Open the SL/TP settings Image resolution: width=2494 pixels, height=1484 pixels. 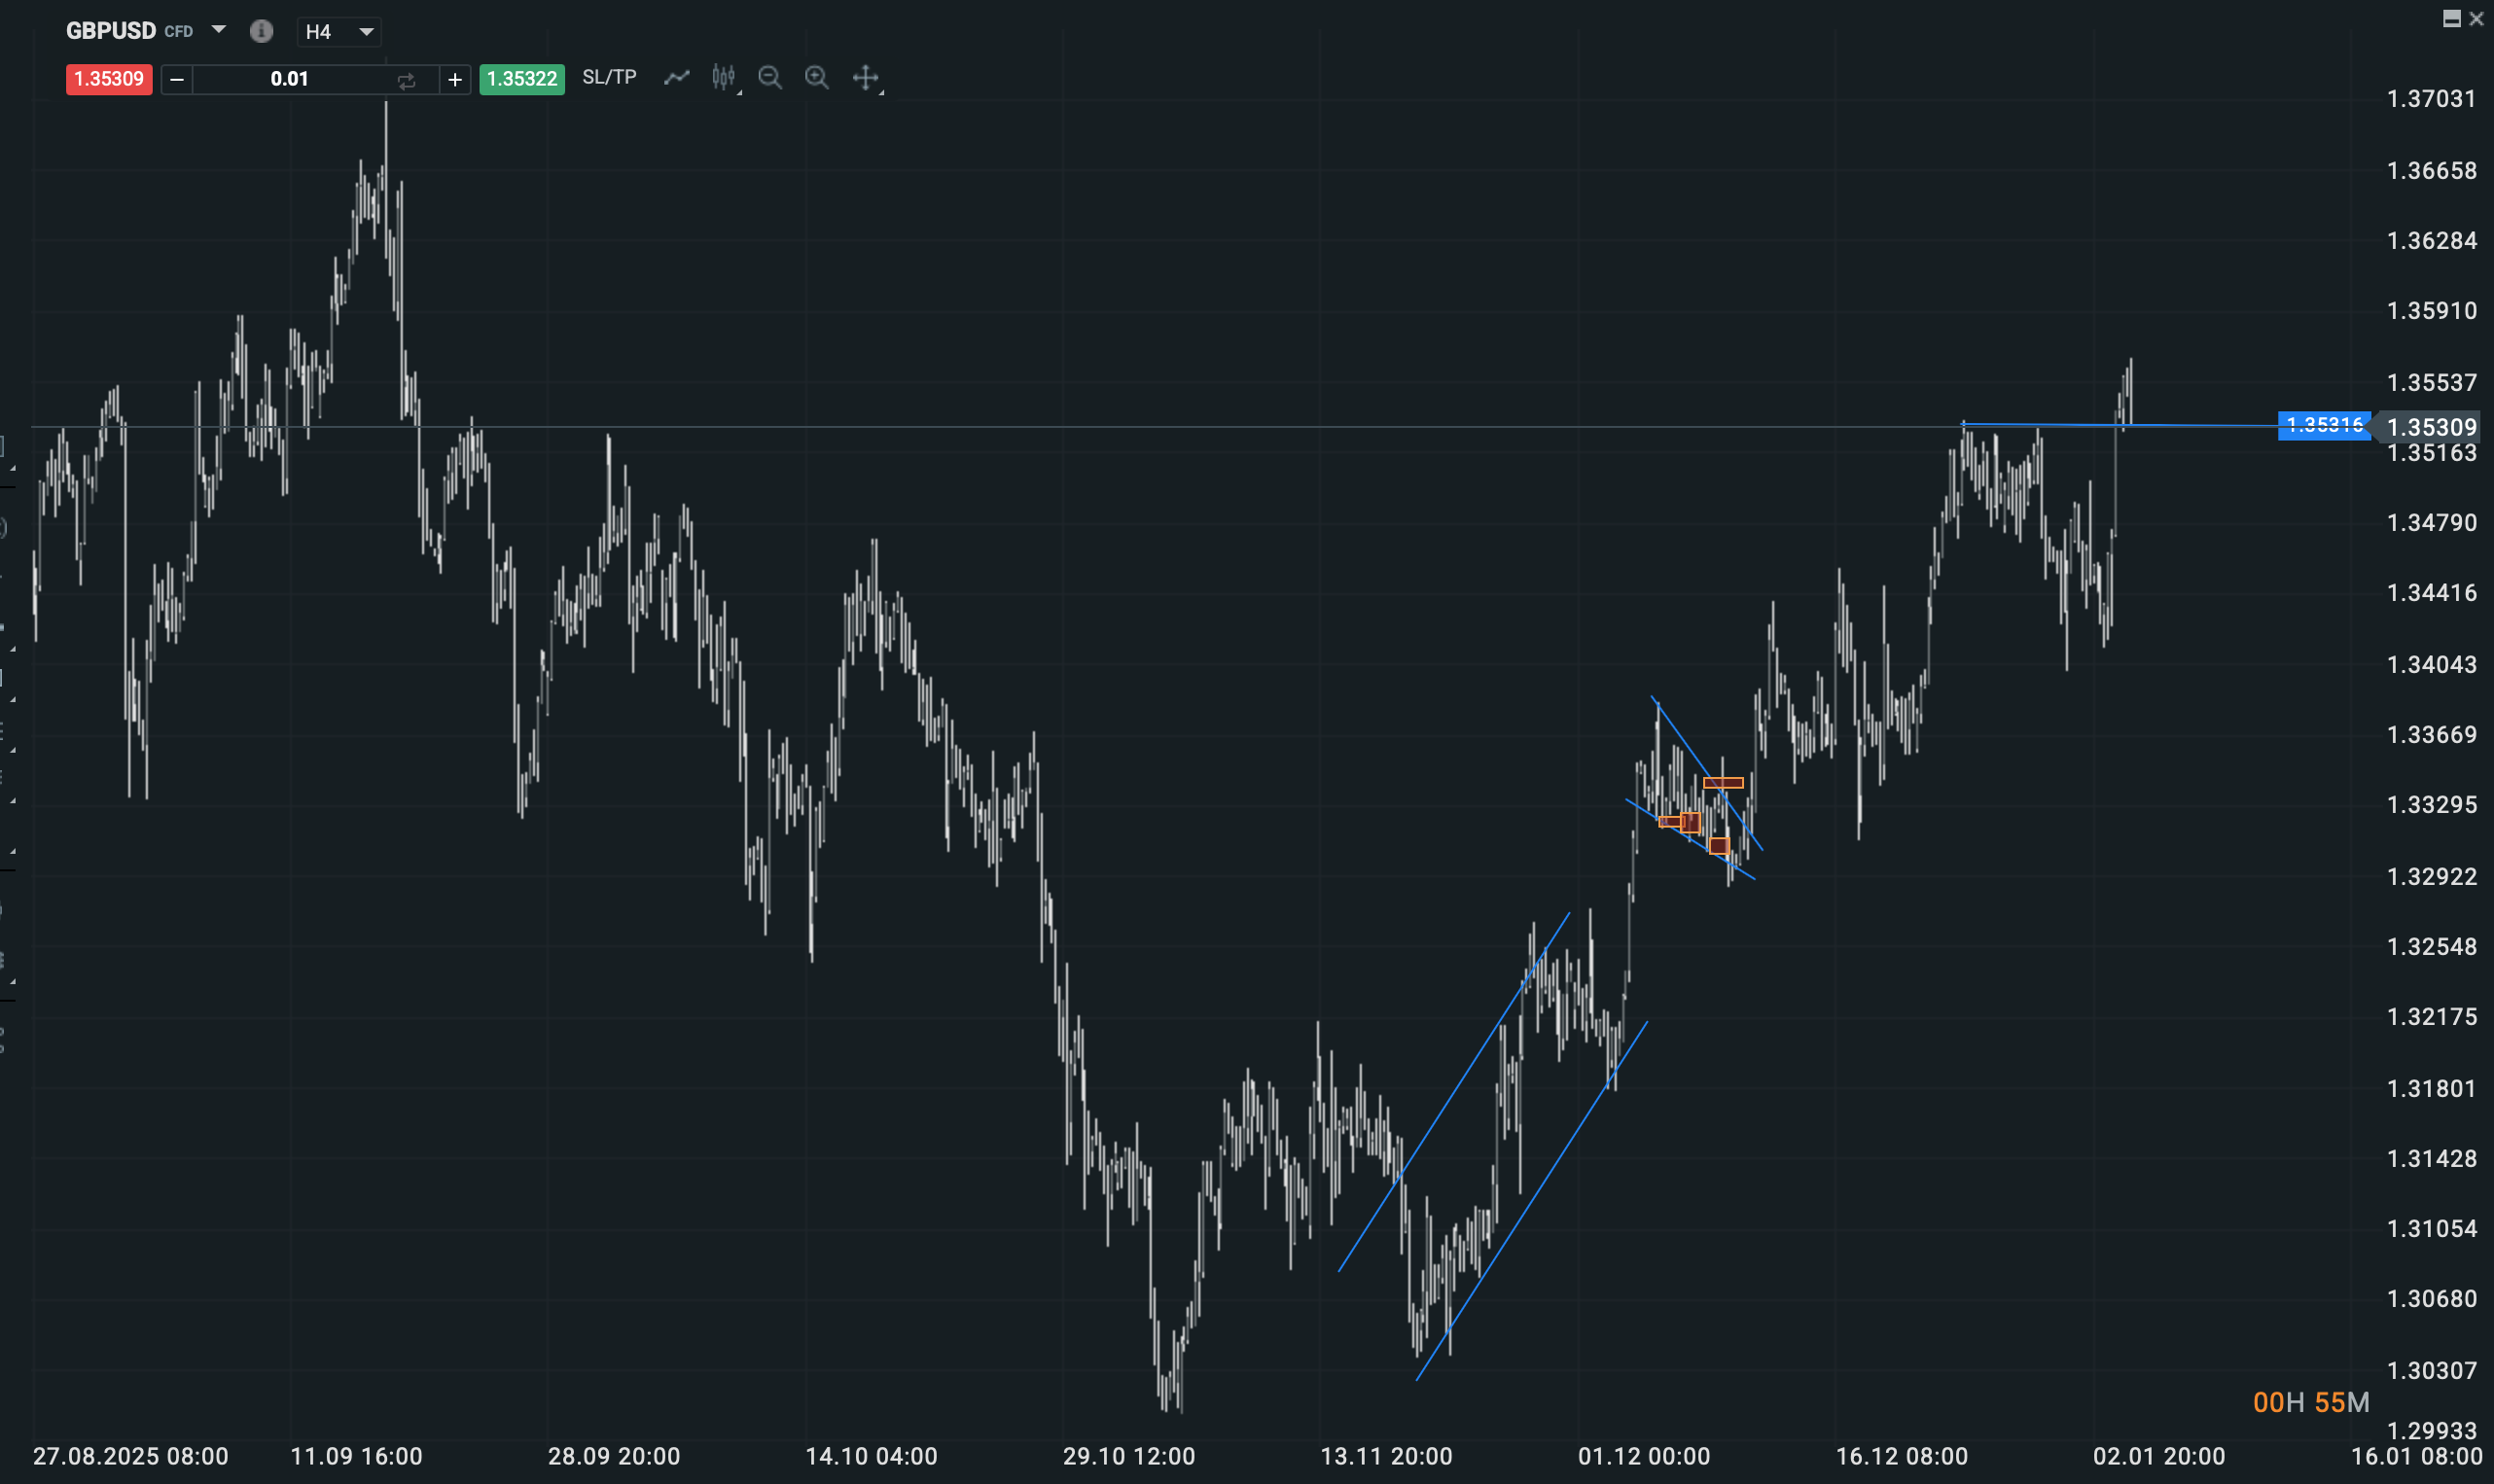click(x=609, y=77)
